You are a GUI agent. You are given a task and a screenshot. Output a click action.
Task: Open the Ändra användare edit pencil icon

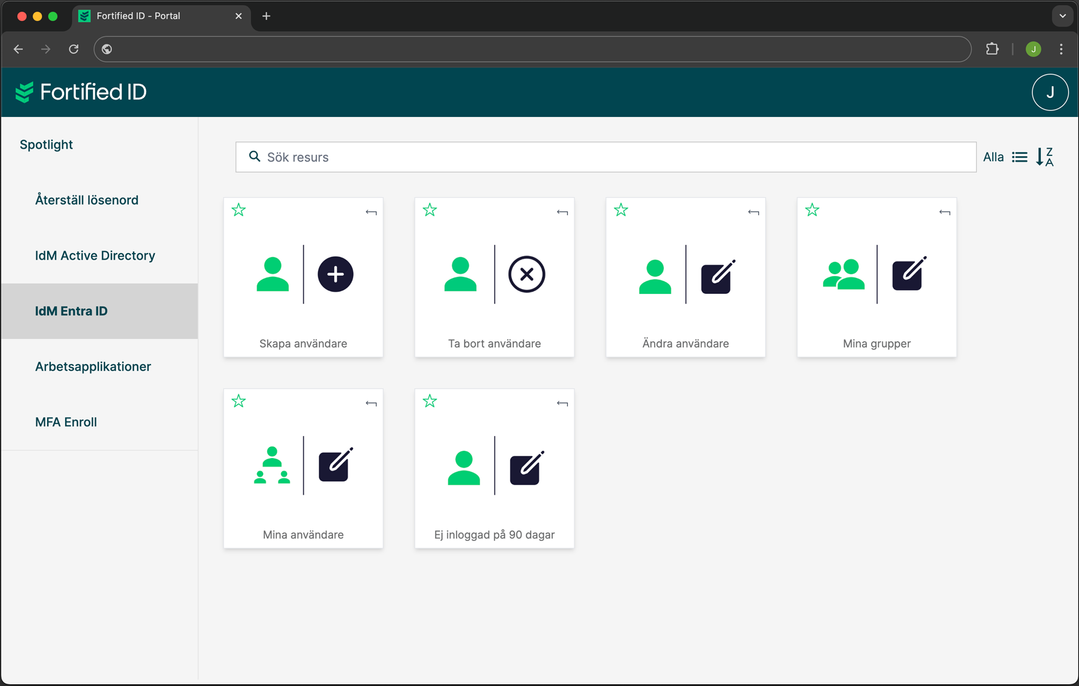[x=718, y=276]
